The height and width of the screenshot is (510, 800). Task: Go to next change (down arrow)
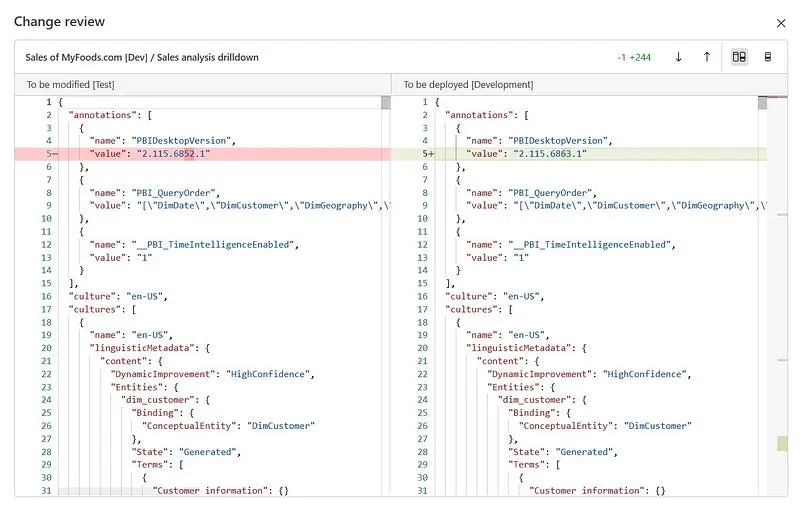pos(678,57)
